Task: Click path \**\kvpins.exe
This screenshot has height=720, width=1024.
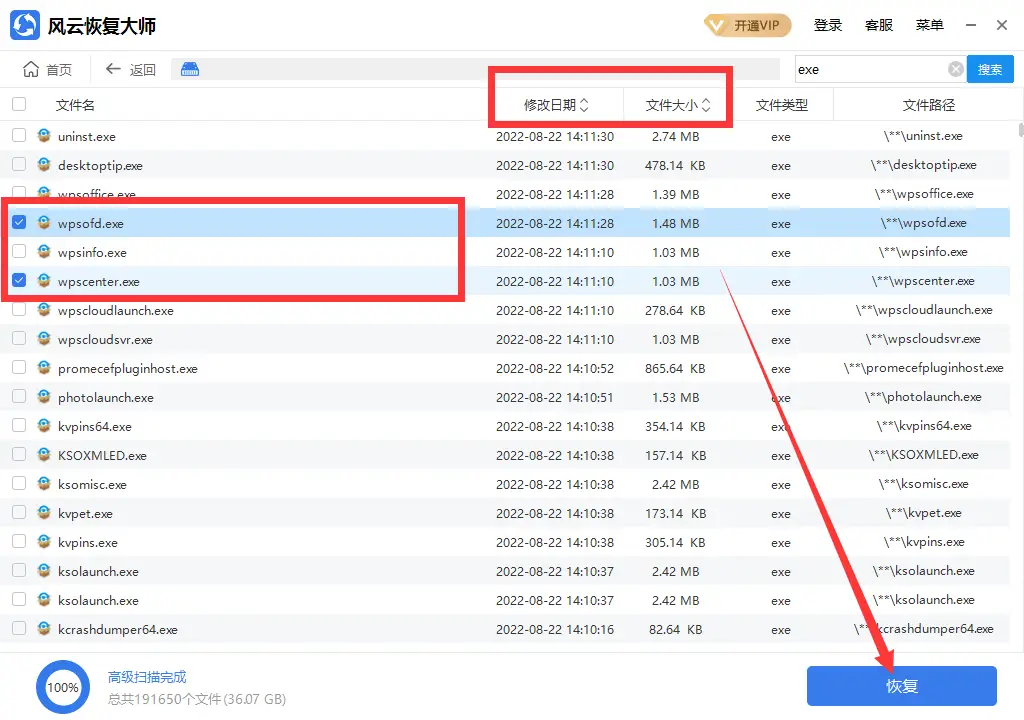Action: tap(923, 542)
